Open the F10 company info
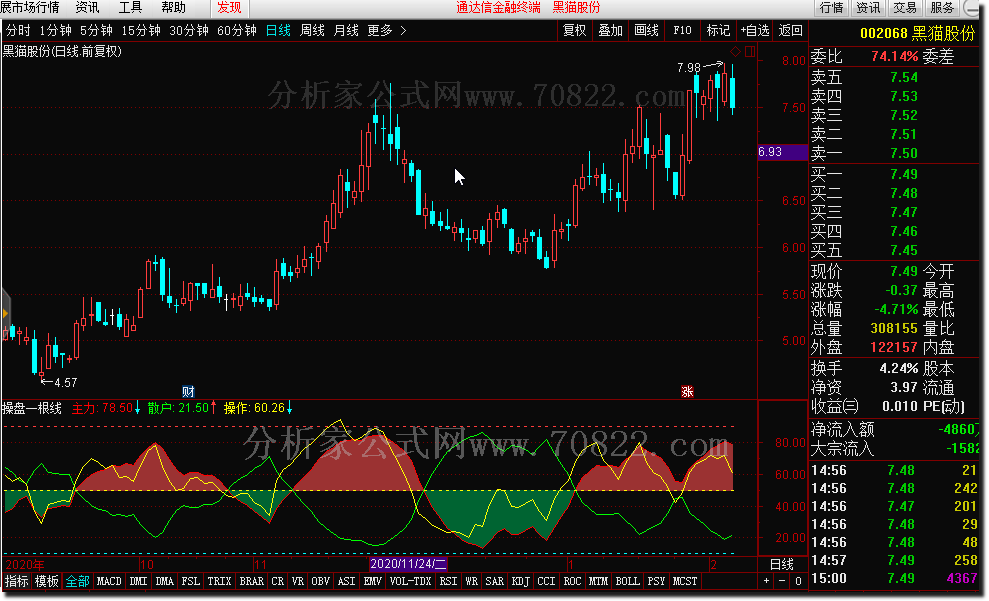This screenshot has height=601, width=989. (682, 30)
